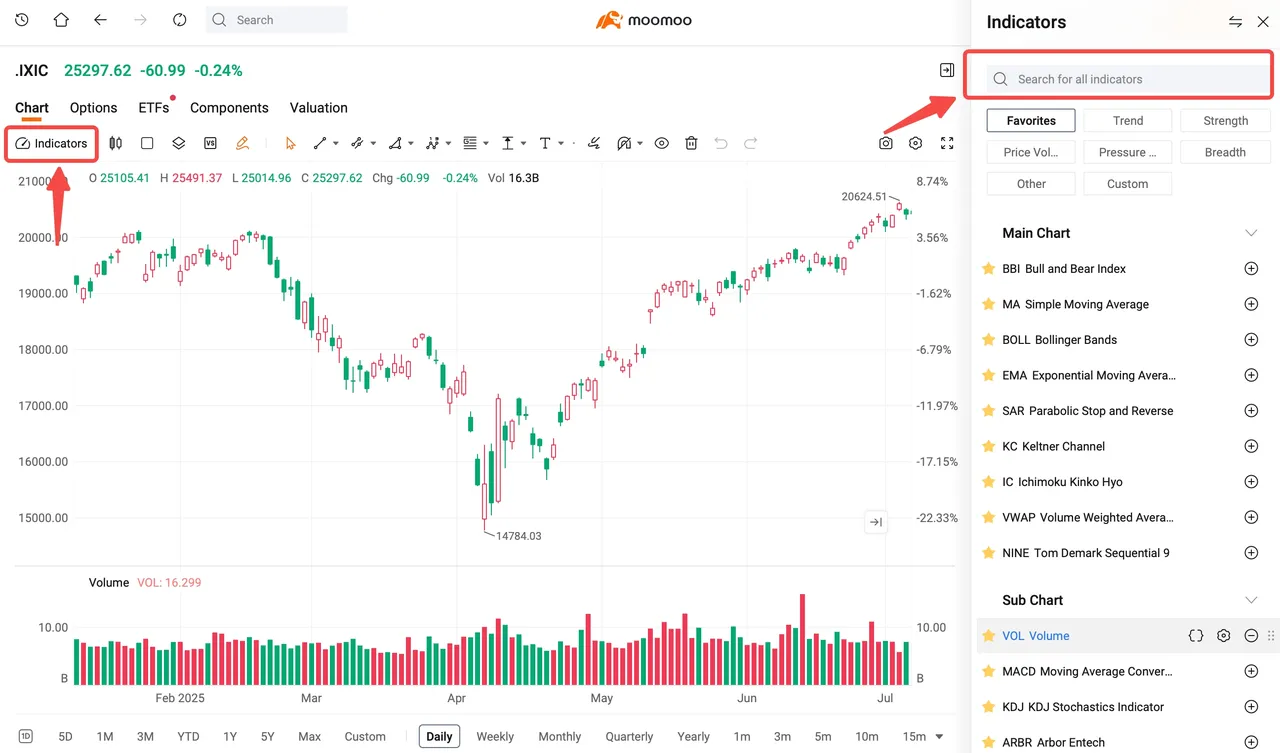The height and width of the screenshot is (753, 1280).
Task: Select the Custom indicator category
Action: tap(1128, 184)
